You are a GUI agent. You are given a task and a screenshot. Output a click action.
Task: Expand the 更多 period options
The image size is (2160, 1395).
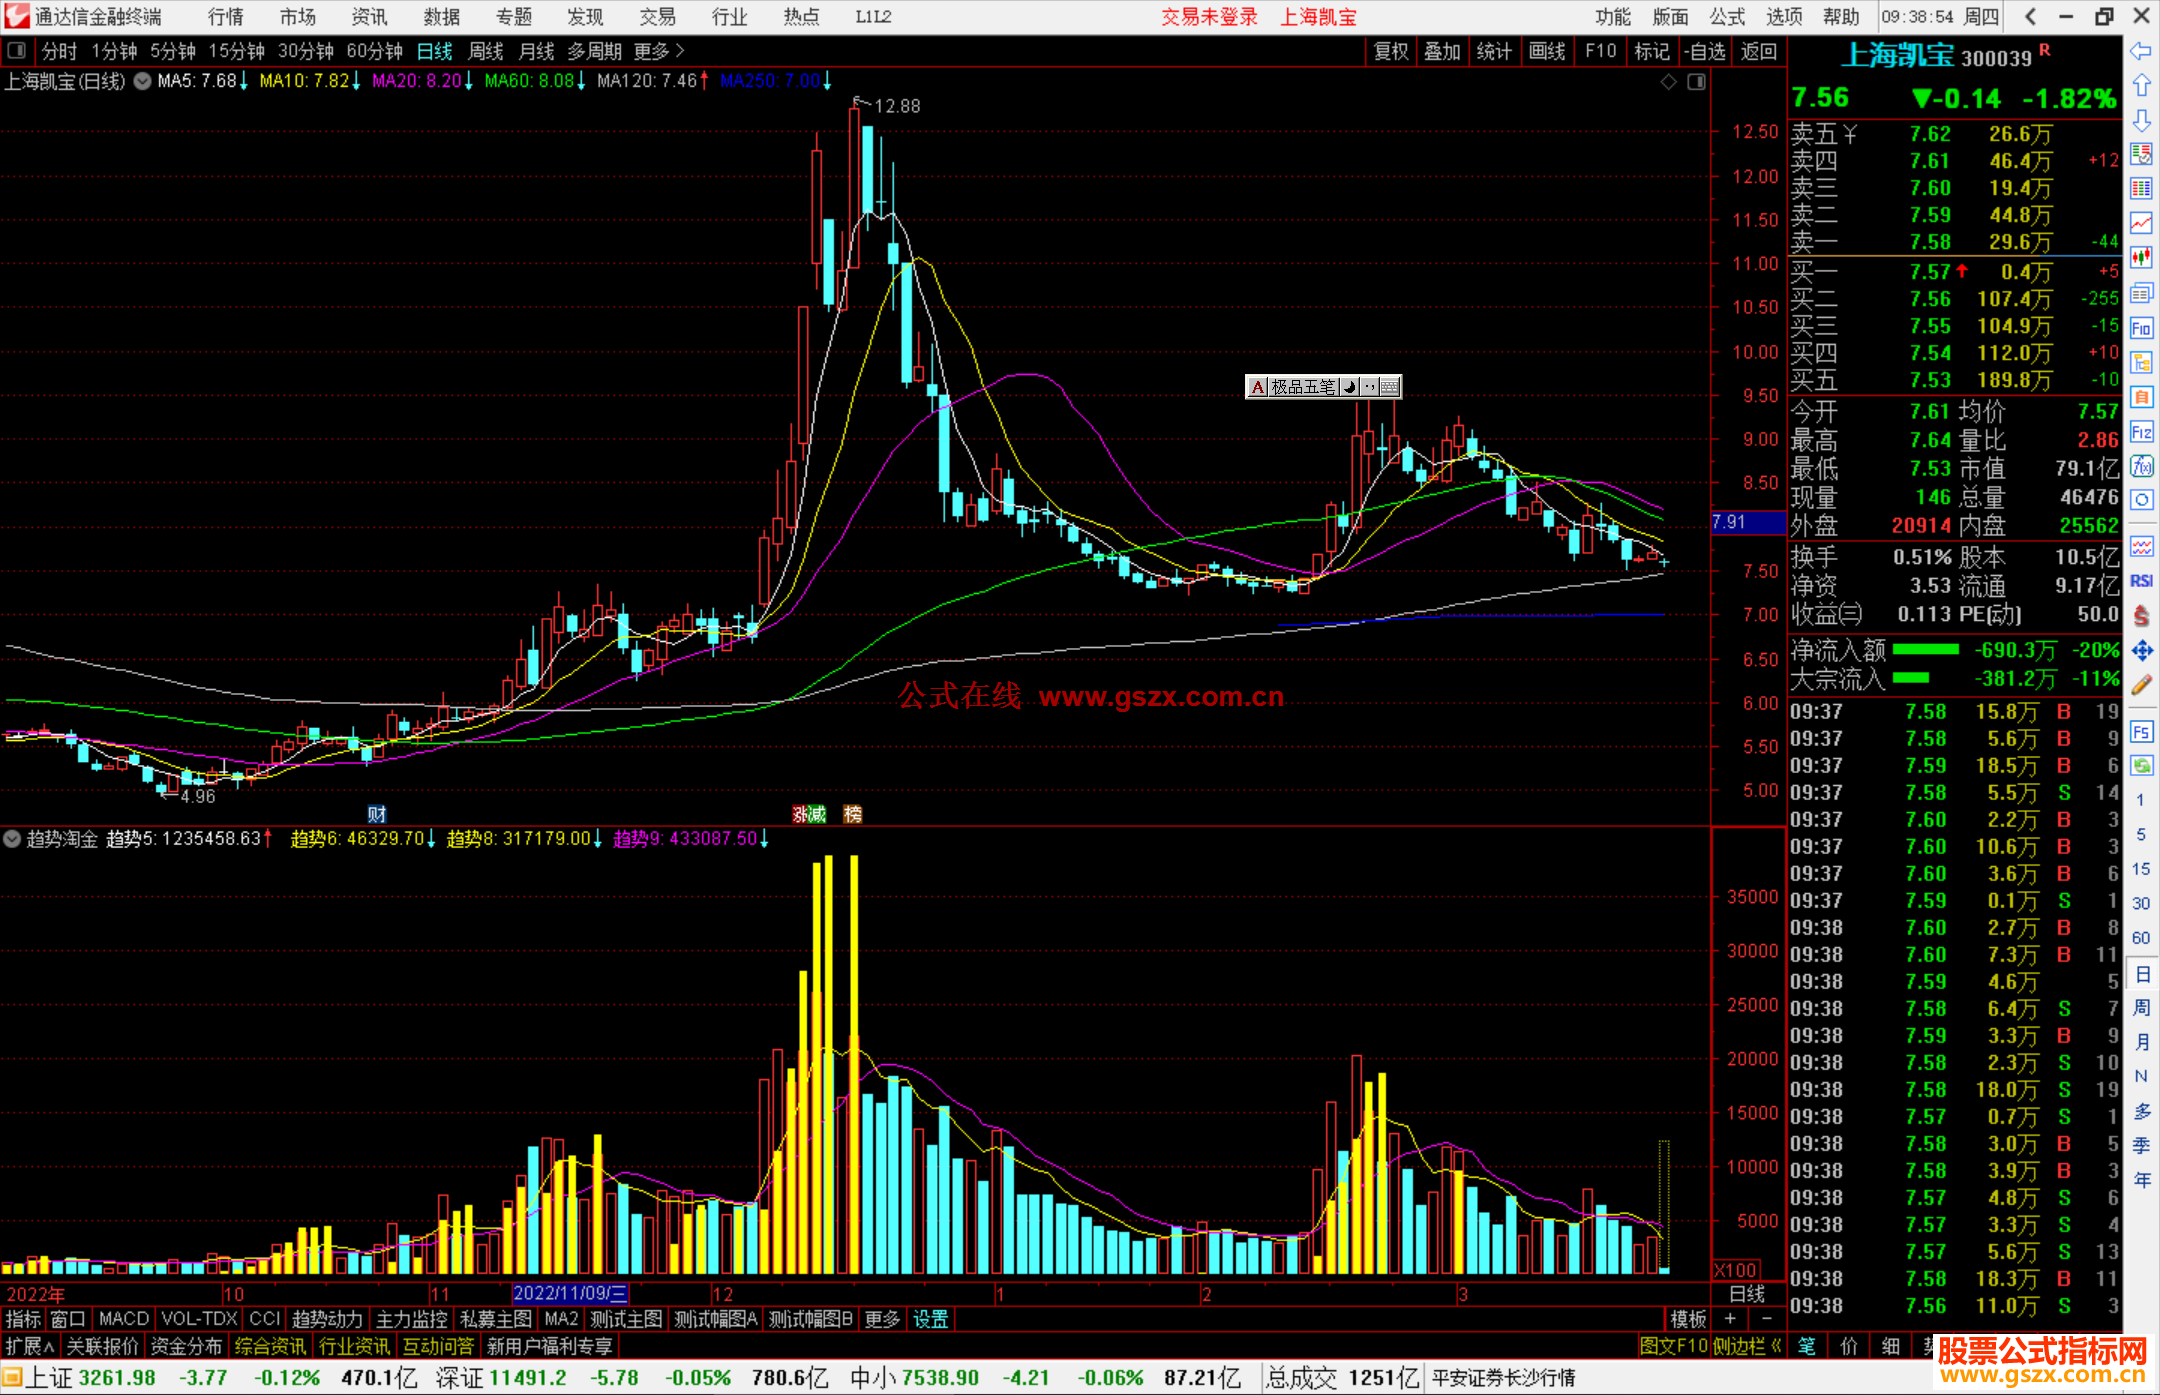[658, 51]
